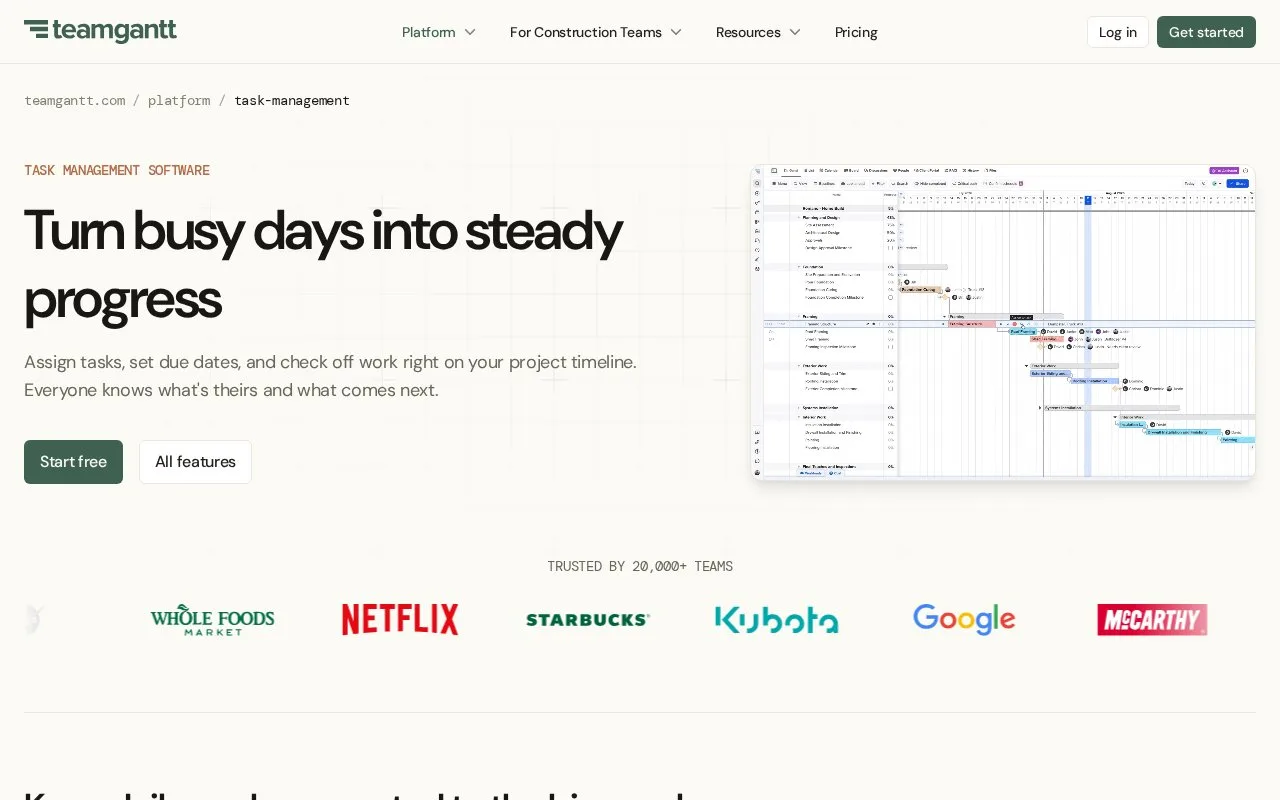
Task: Expand the Platform dropdown menu
Action: pos(439,32)
